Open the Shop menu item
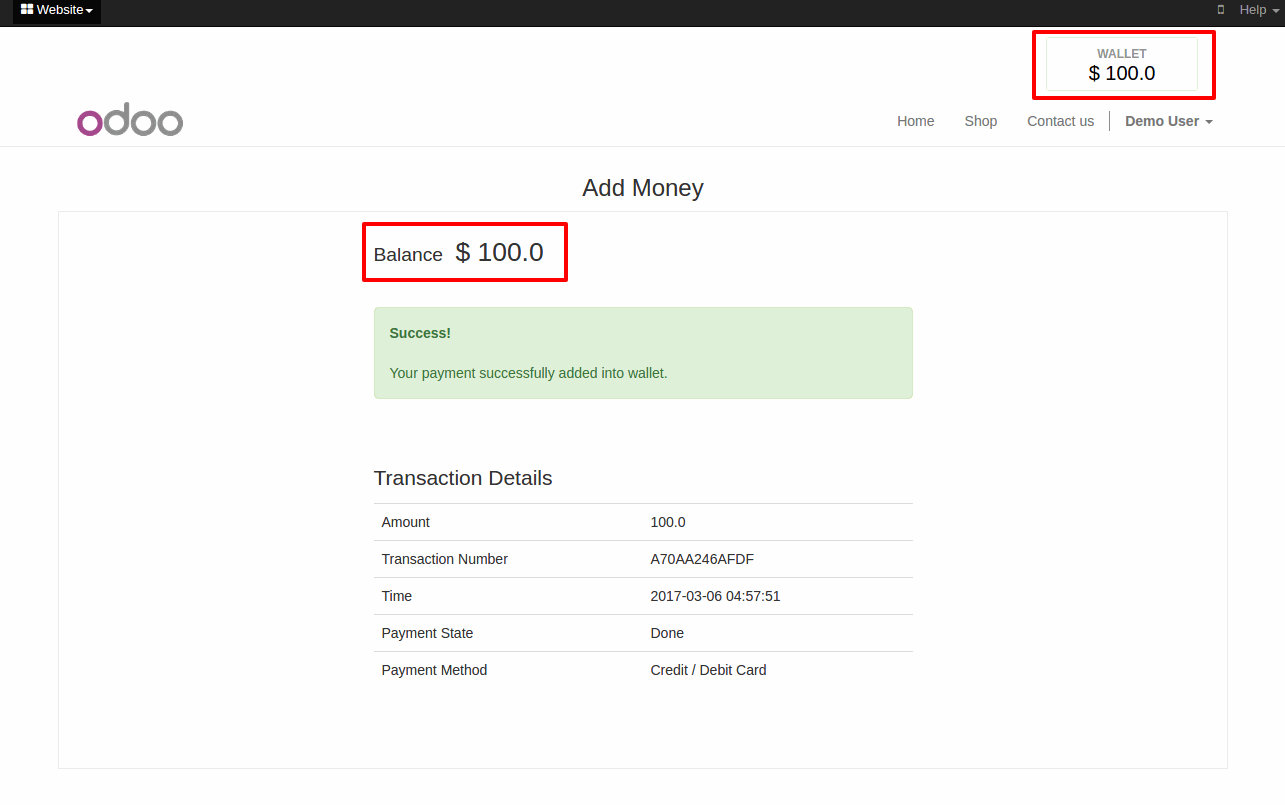This screenshot has height=805, width=1285. coord(980,121)
